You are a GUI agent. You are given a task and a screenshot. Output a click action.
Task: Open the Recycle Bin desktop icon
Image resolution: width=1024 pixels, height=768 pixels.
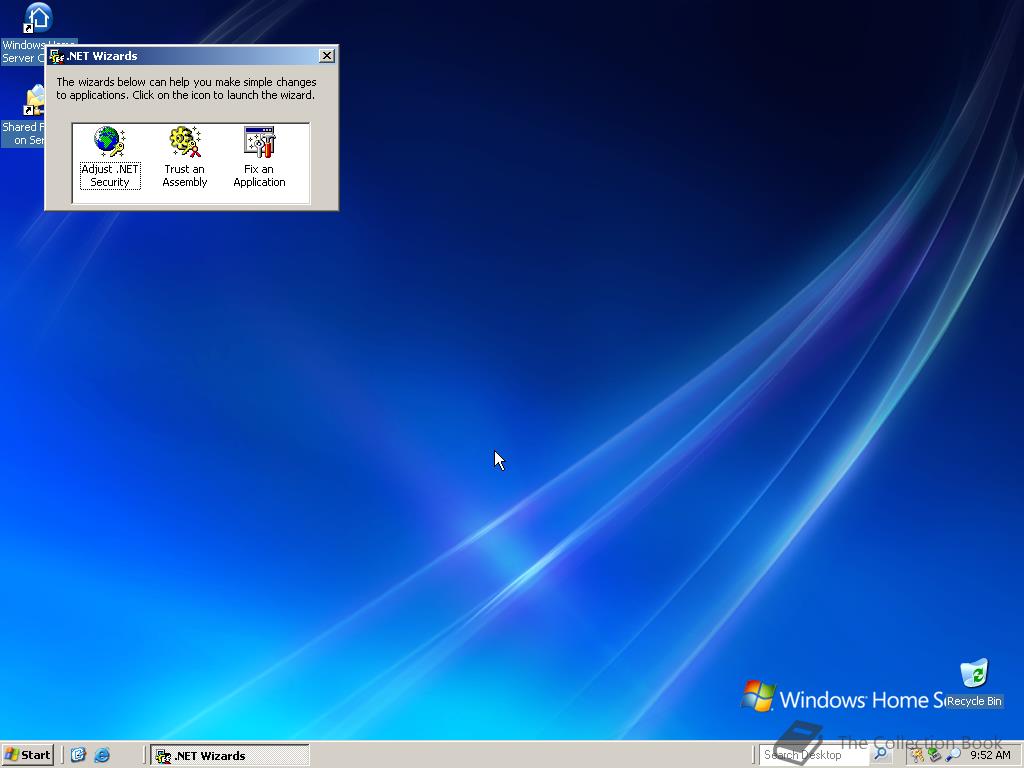[x=974, y=683]
